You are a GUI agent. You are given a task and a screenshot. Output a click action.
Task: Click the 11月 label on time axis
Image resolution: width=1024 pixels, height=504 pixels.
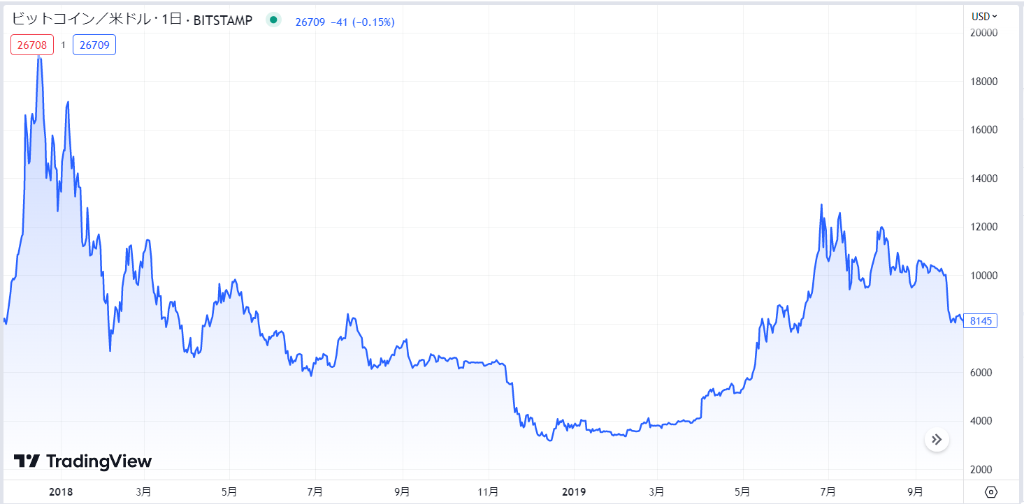[489, 491]
